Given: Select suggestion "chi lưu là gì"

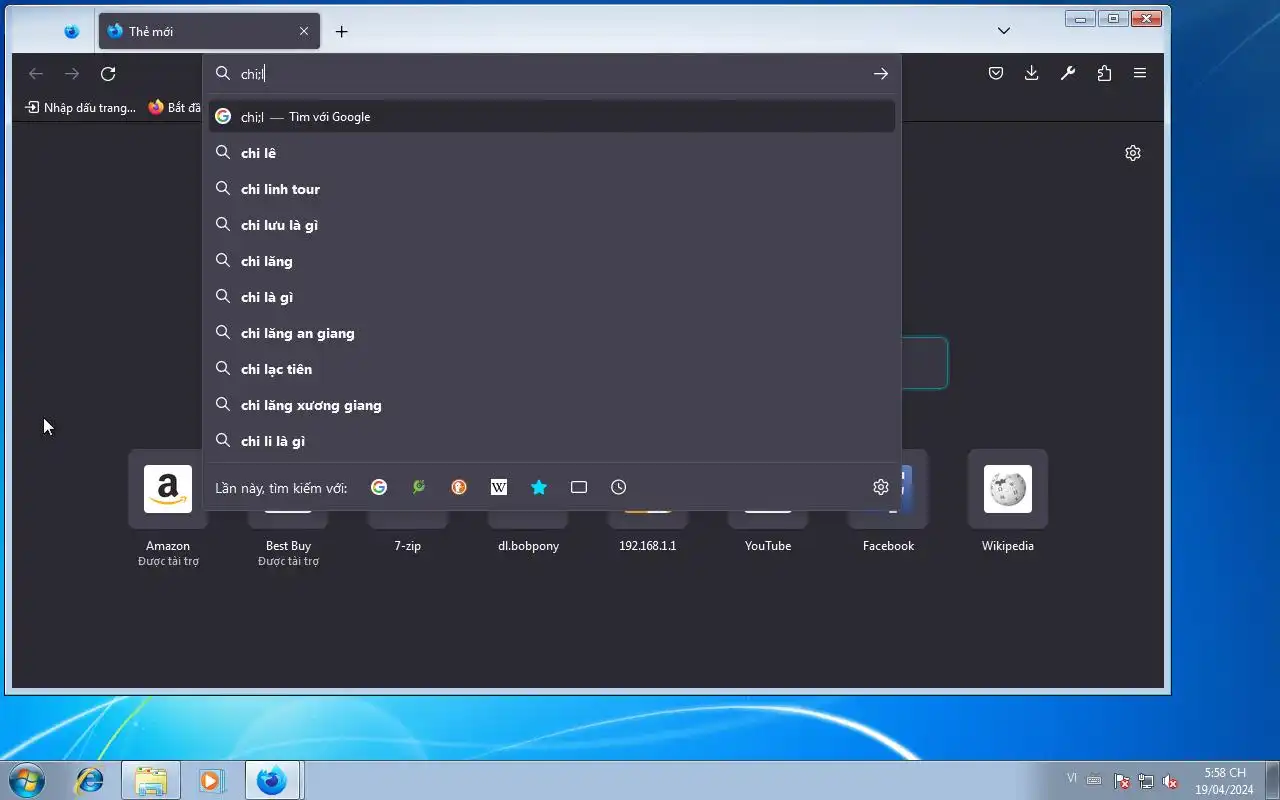Looking at the screenshot, I should tap(552, 225).
